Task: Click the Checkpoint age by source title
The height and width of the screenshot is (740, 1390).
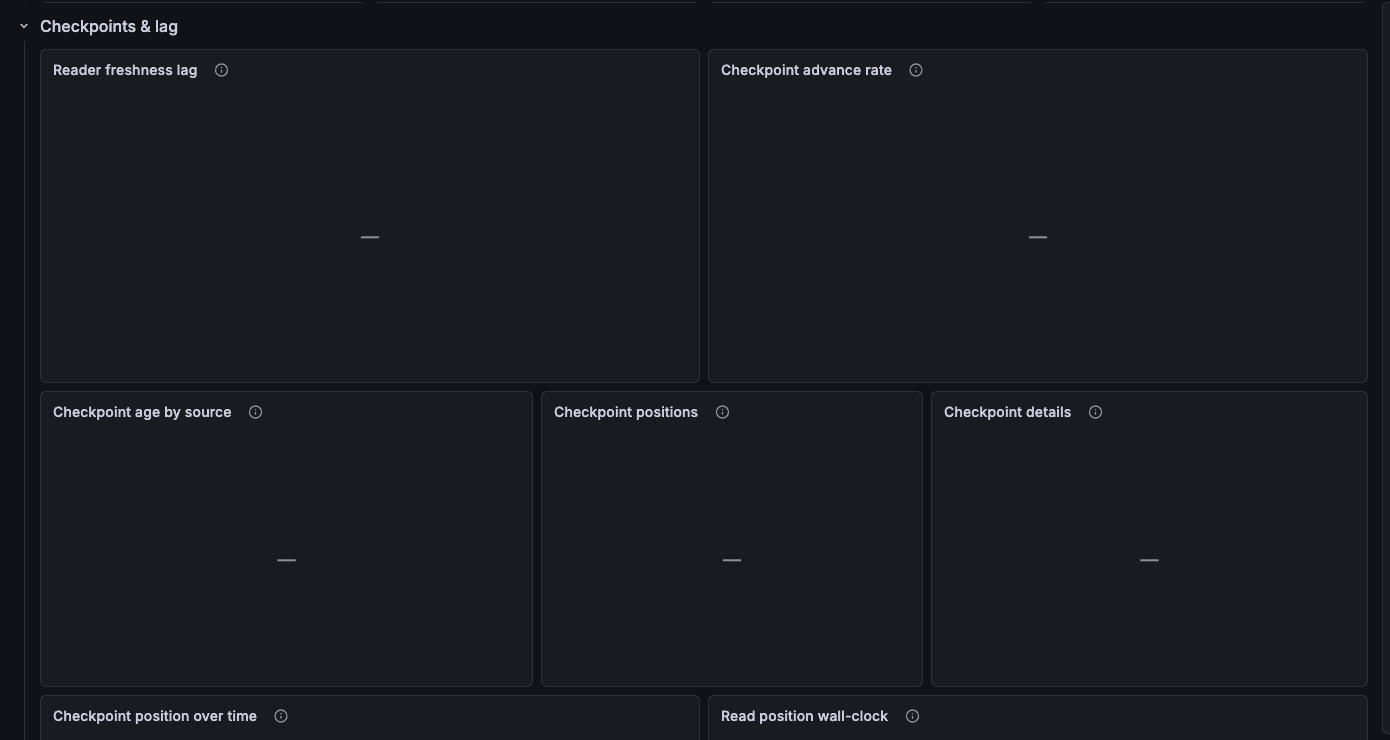Action: [x=142, y=412]
